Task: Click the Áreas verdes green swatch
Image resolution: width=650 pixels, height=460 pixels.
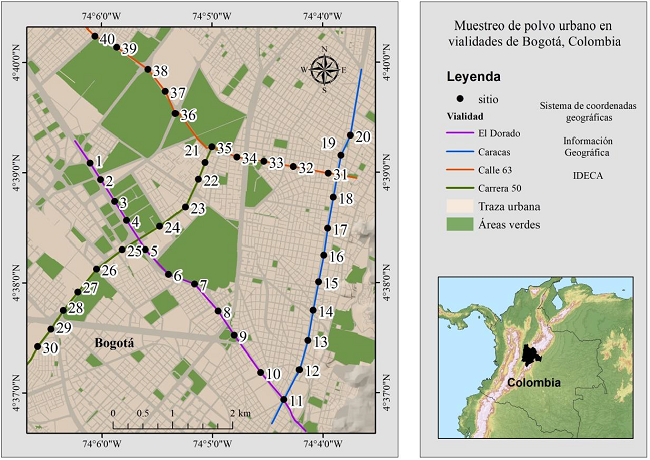Action: 459,225
